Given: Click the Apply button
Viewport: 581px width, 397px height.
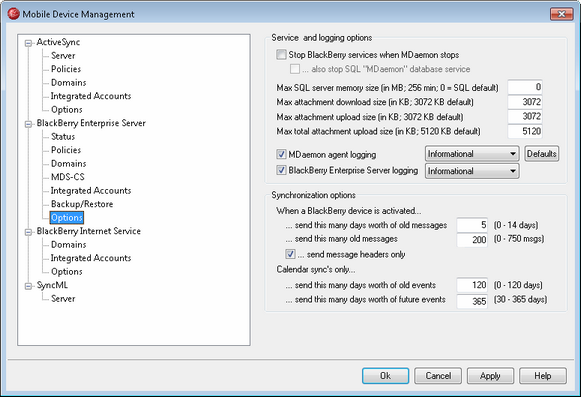Looking at the screenshot, I should (x=490, y=376).
